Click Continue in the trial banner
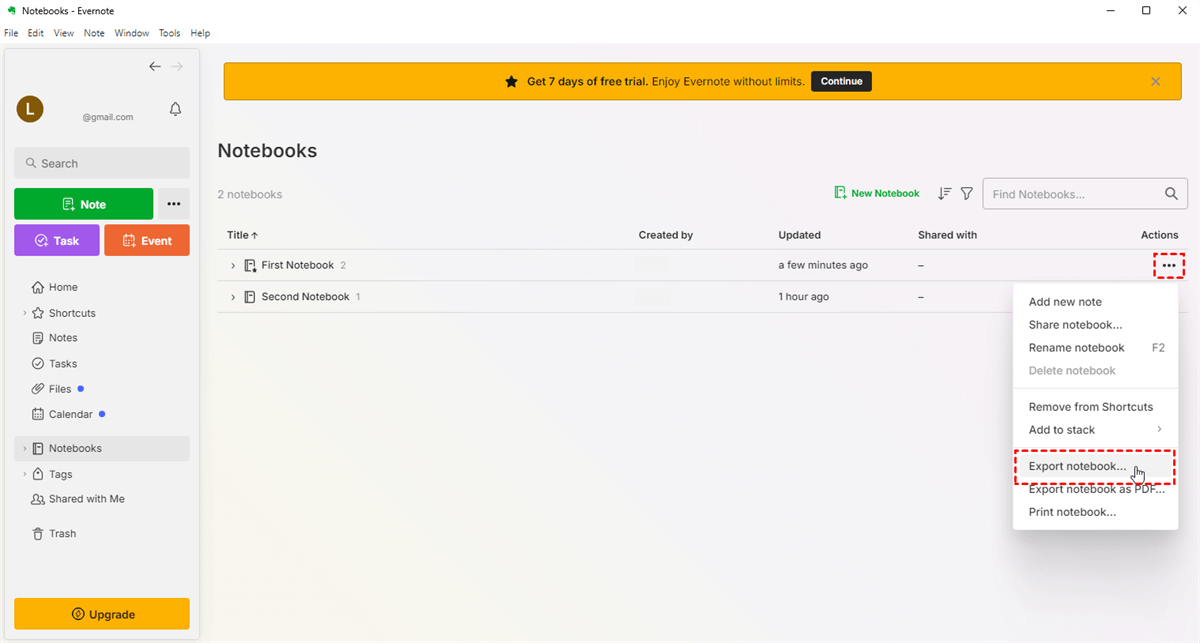 (841, 81)
